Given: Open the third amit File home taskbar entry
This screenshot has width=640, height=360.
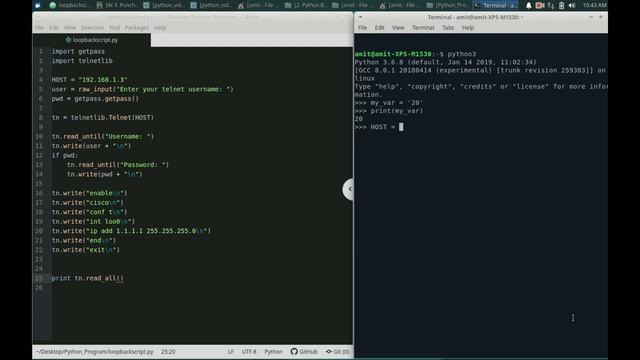Looking at the screenshot, I should (x=401, y=5).
